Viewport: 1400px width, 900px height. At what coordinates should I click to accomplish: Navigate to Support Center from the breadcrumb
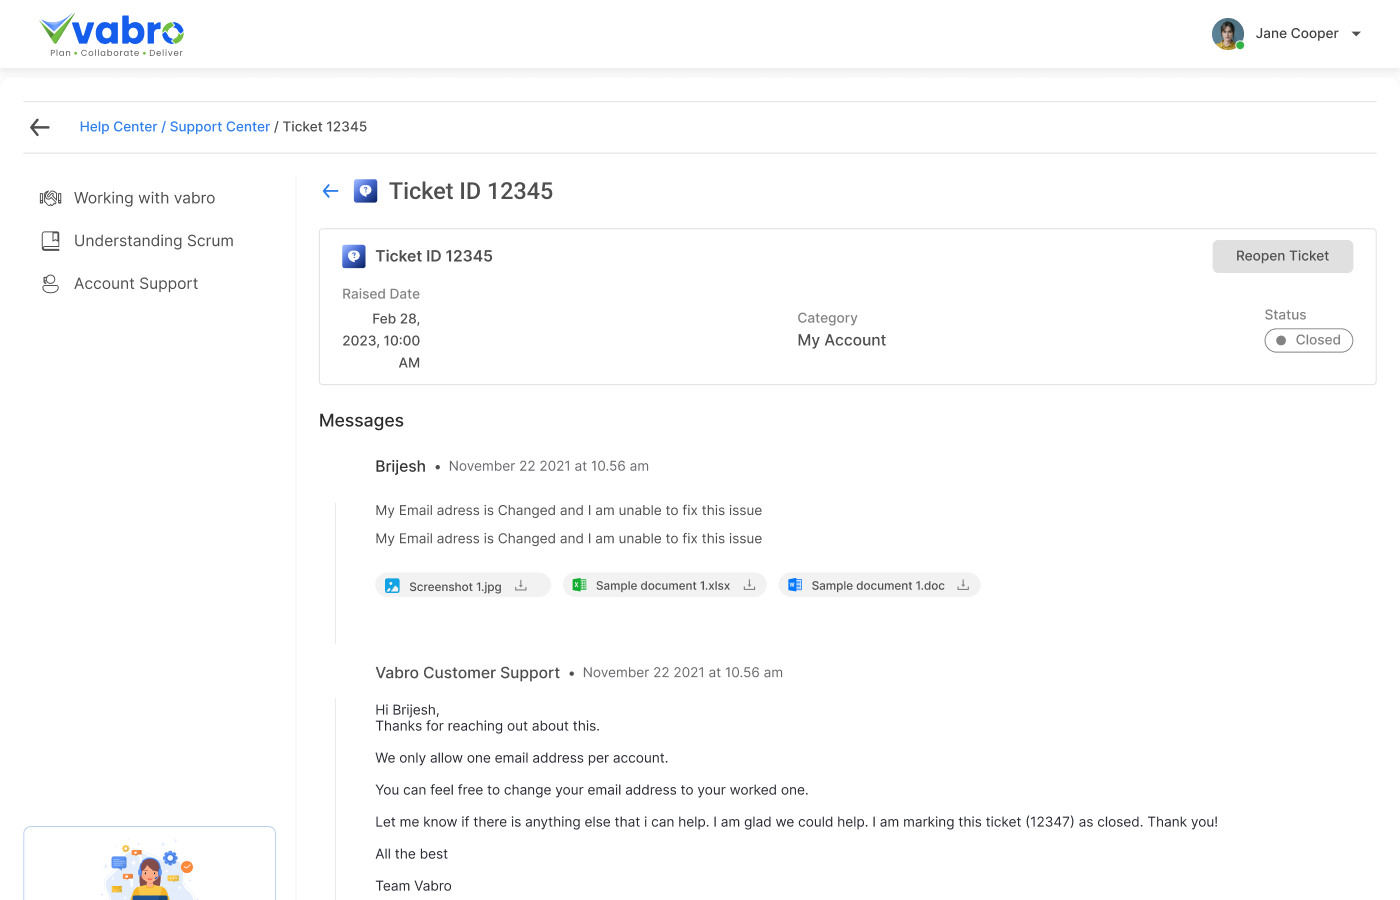point(220,126)
